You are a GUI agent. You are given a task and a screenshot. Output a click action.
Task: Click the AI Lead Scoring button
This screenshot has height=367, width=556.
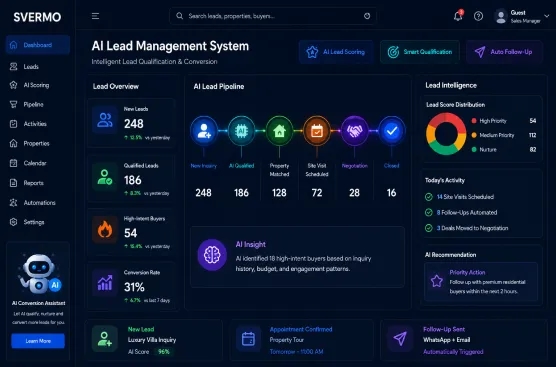[336, 52]
